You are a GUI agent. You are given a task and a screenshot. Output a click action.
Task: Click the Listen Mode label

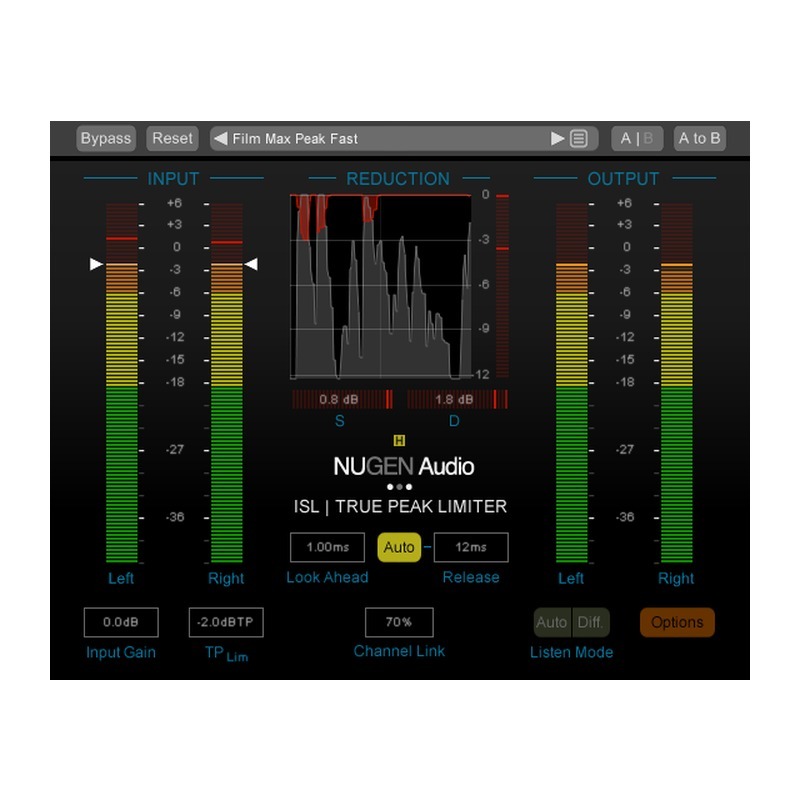(x=571, y=653)
